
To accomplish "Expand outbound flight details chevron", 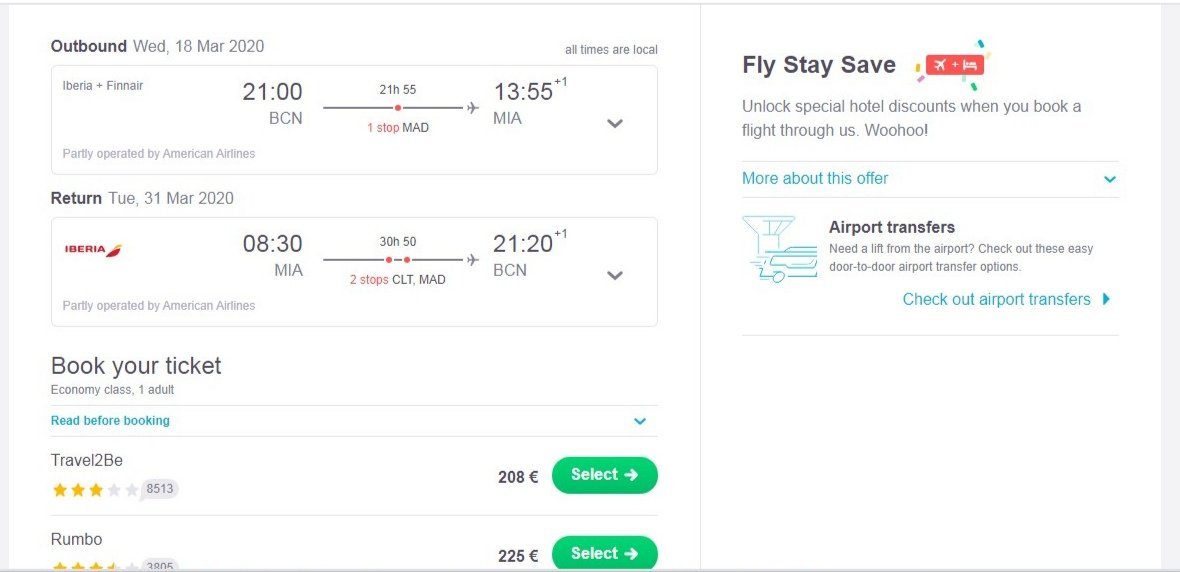I will click(x=615, y=123).
